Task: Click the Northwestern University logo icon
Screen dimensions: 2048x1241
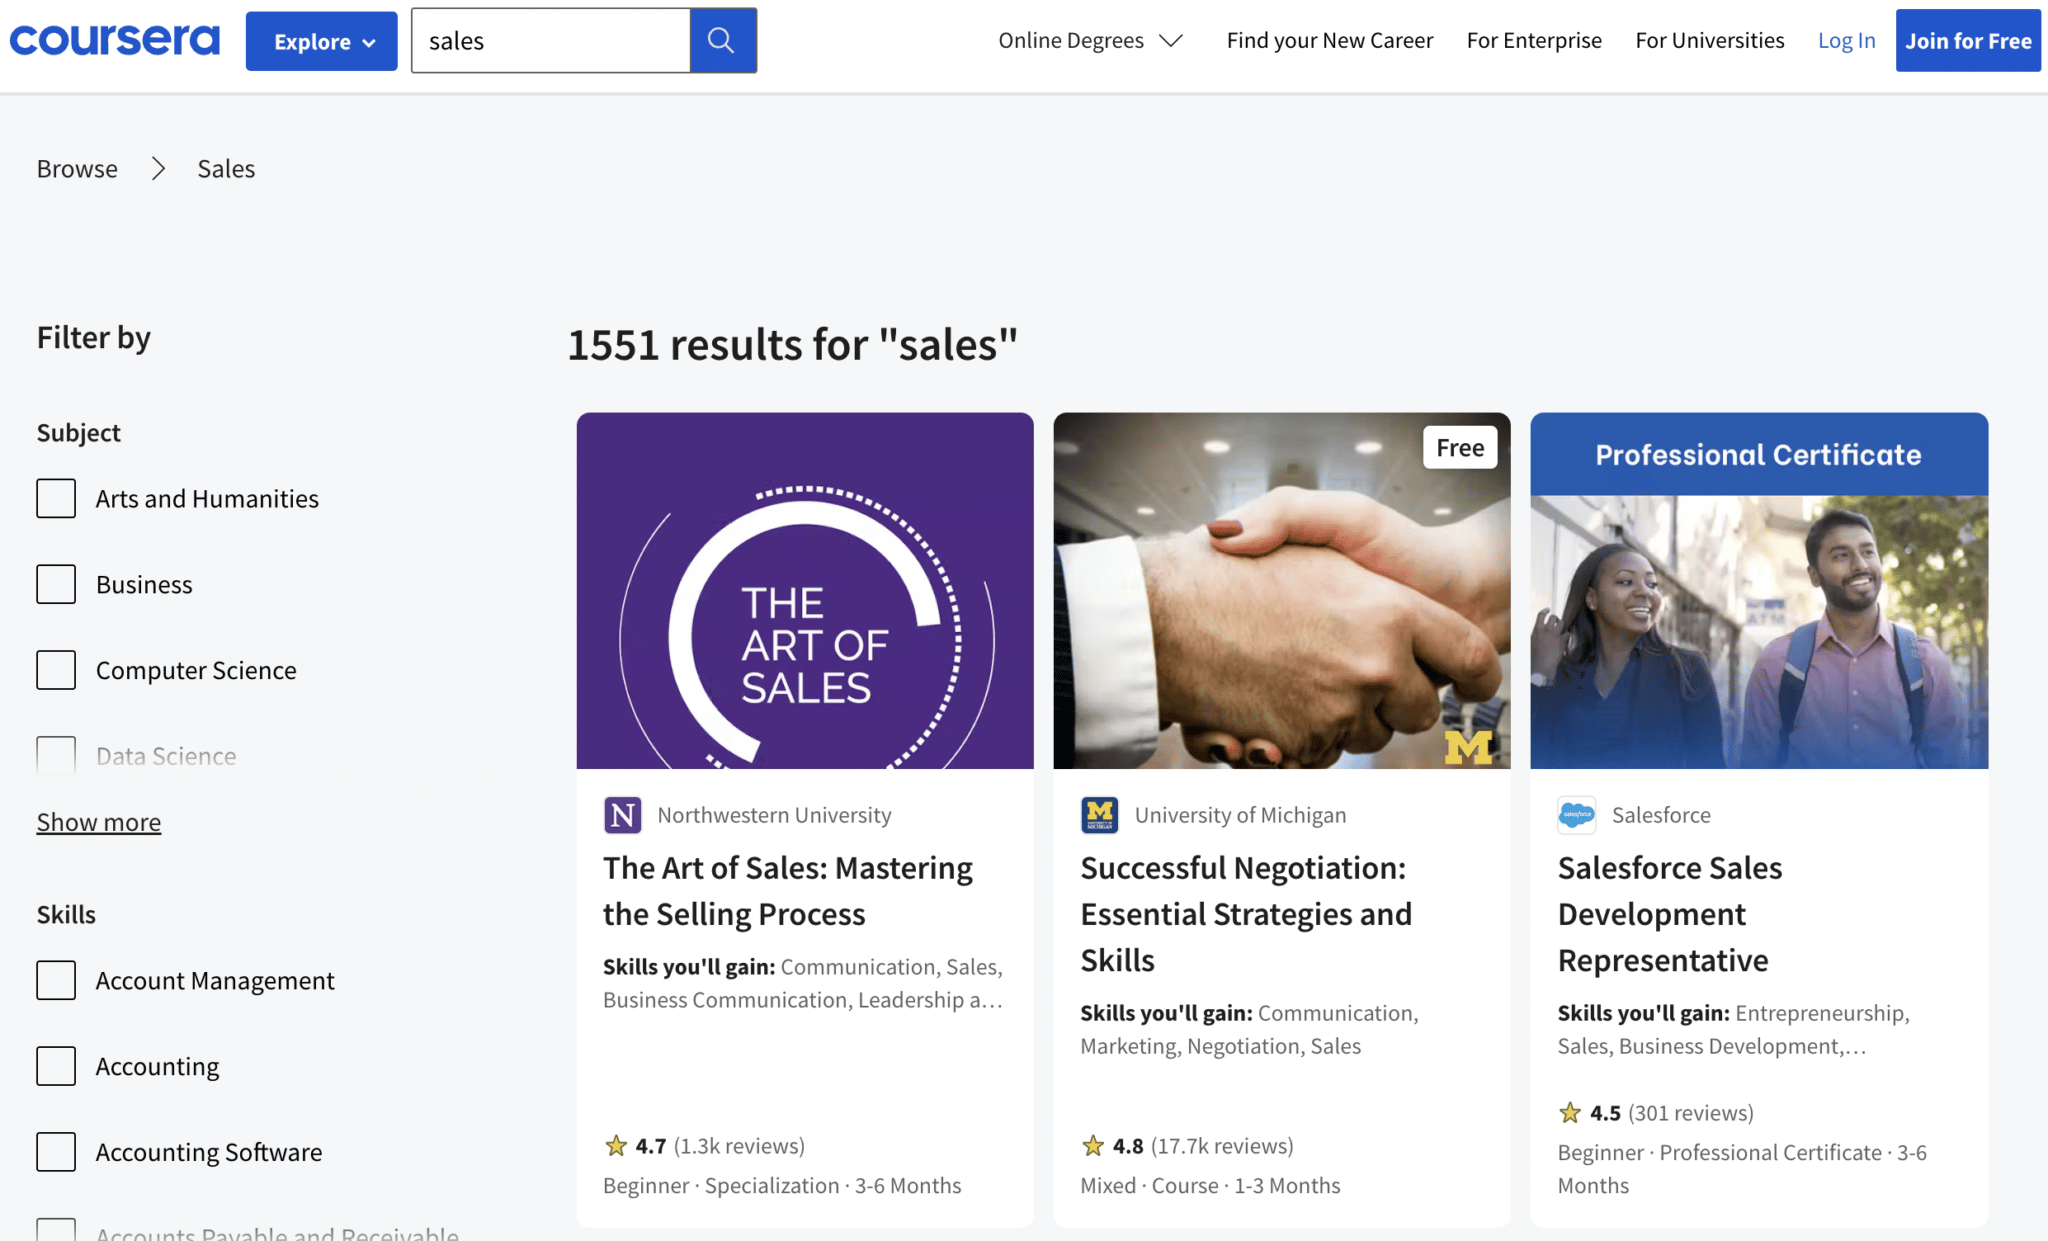Action: (x=622, y=815)
